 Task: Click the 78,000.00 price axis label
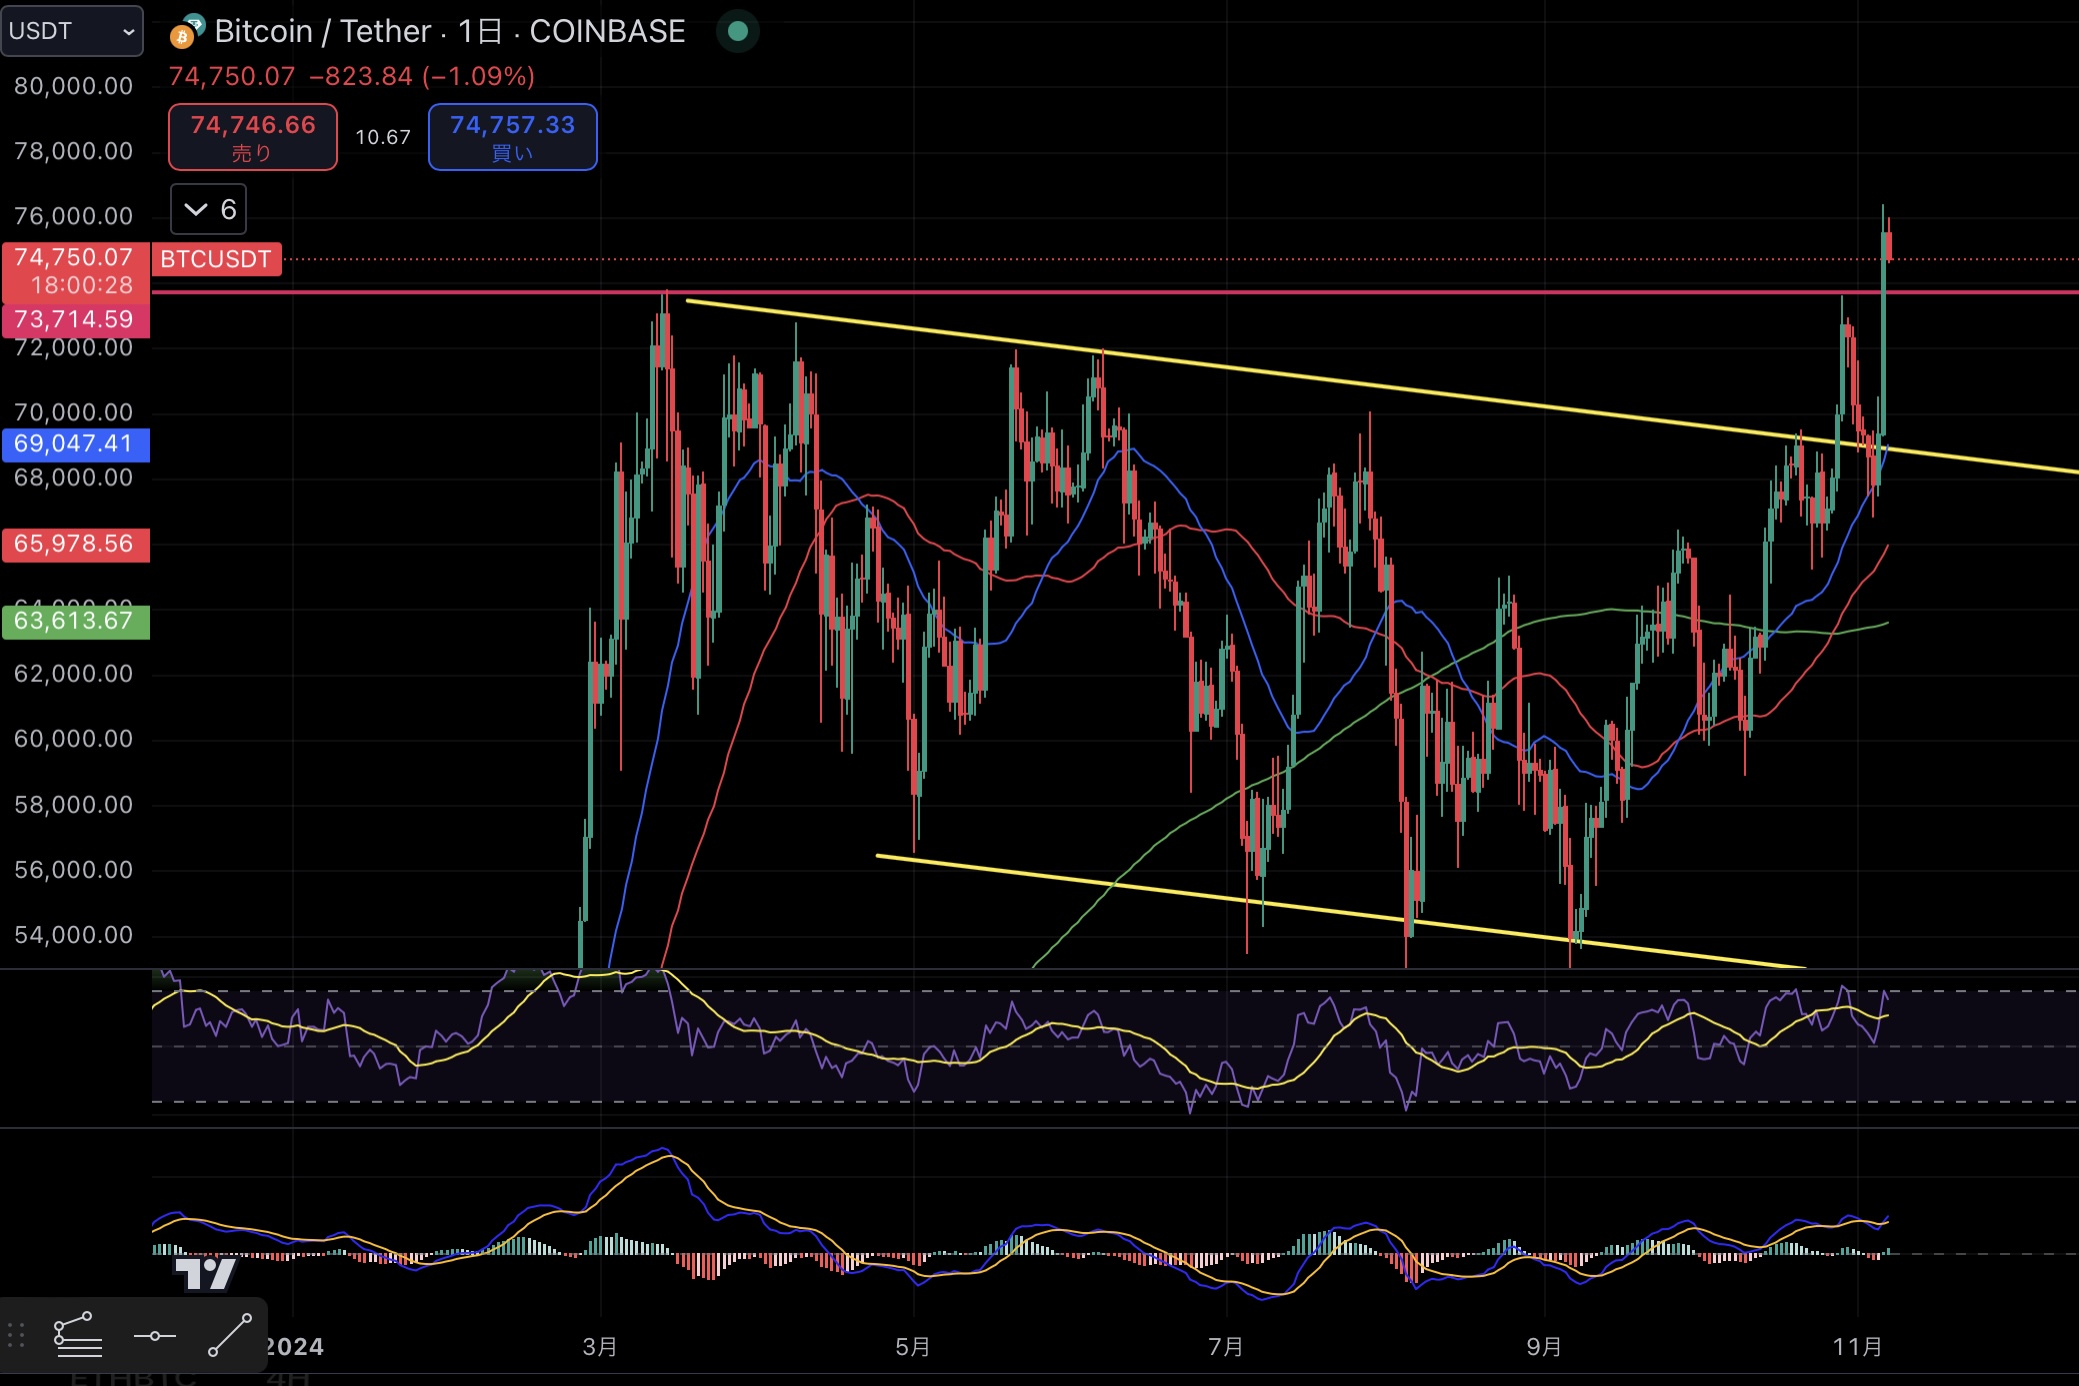click(x=73, y=151)
